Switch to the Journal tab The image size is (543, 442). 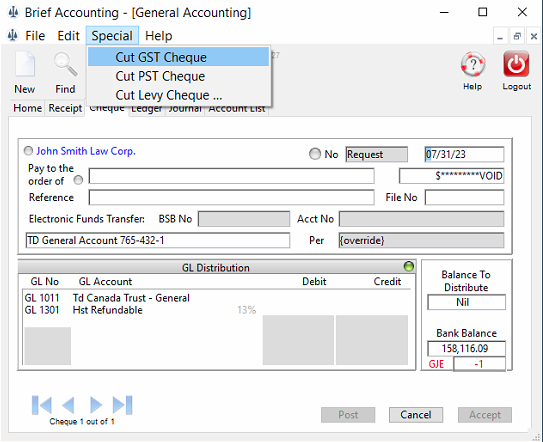pos(185,110)
